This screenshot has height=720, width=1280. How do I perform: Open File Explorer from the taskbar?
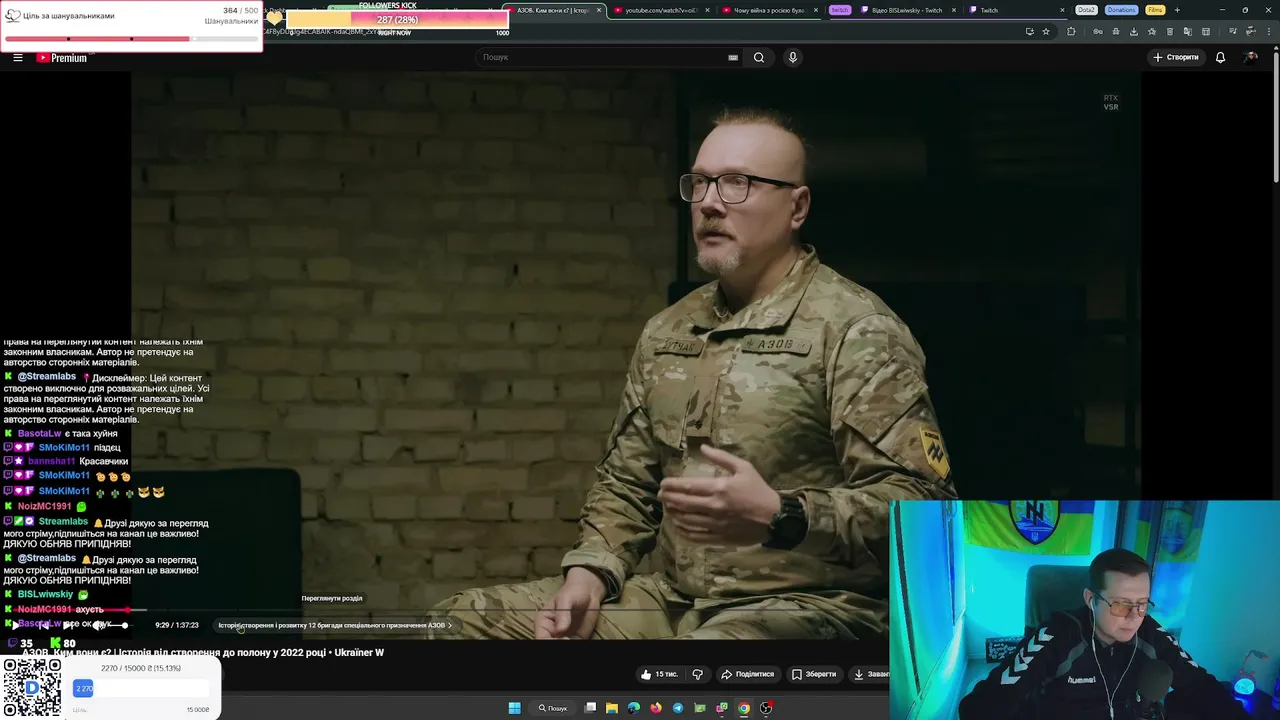pyautogui.click(x=611, y=708)
